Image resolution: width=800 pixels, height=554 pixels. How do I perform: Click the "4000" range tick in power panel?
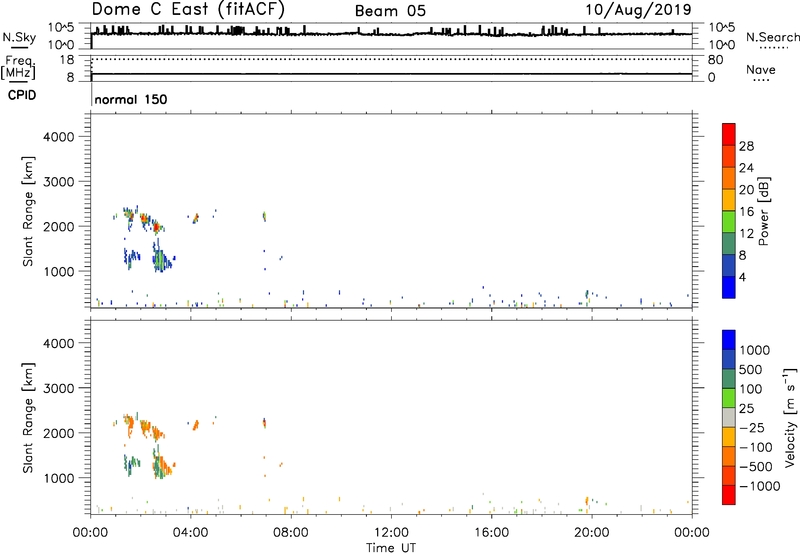(x=58, y=137)
